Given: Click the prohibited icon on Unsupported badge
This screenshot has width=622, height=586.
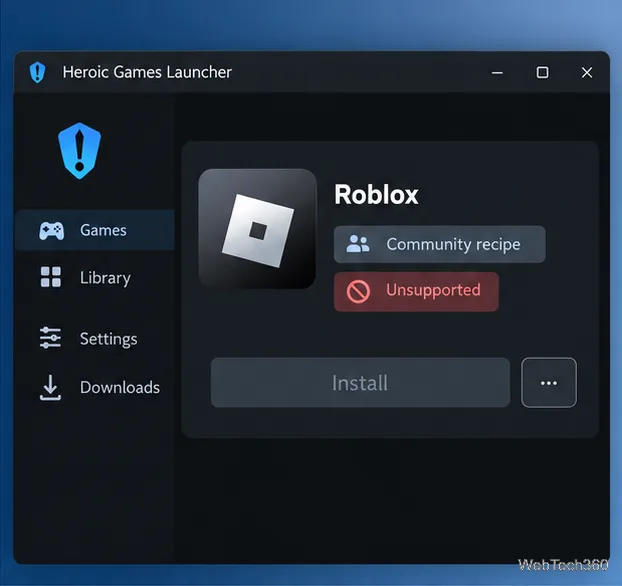Looking at the screenshot, I should (x=358, y=292).
